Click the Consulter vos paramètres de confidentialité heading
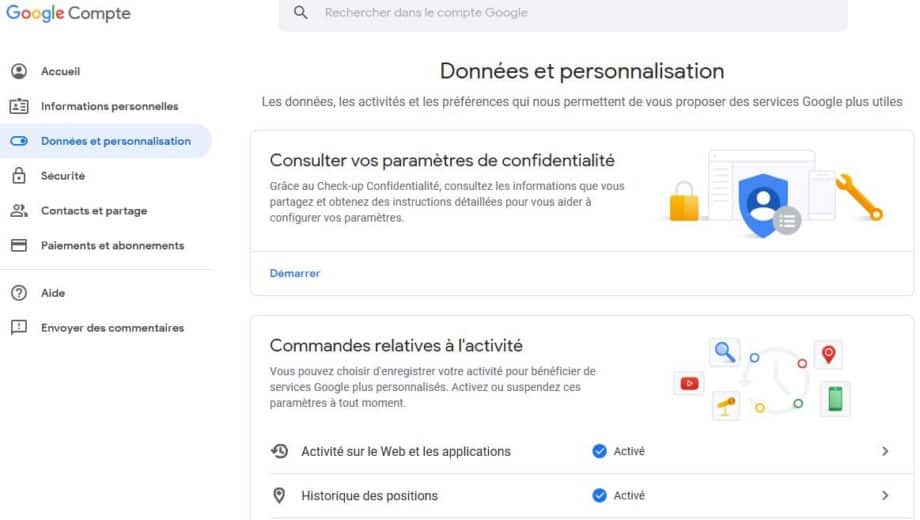Image resolution: width=920 pixels, height=520 pixels. click(x=442, y=160)
